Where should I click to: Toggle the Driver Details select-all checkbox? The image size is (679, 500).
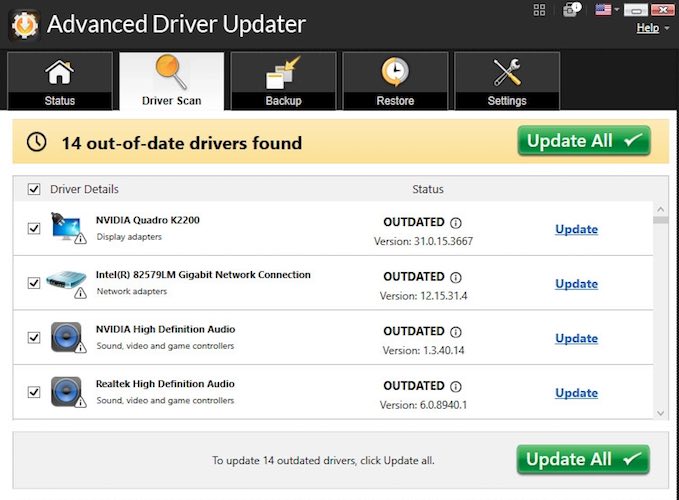[34, 189]
